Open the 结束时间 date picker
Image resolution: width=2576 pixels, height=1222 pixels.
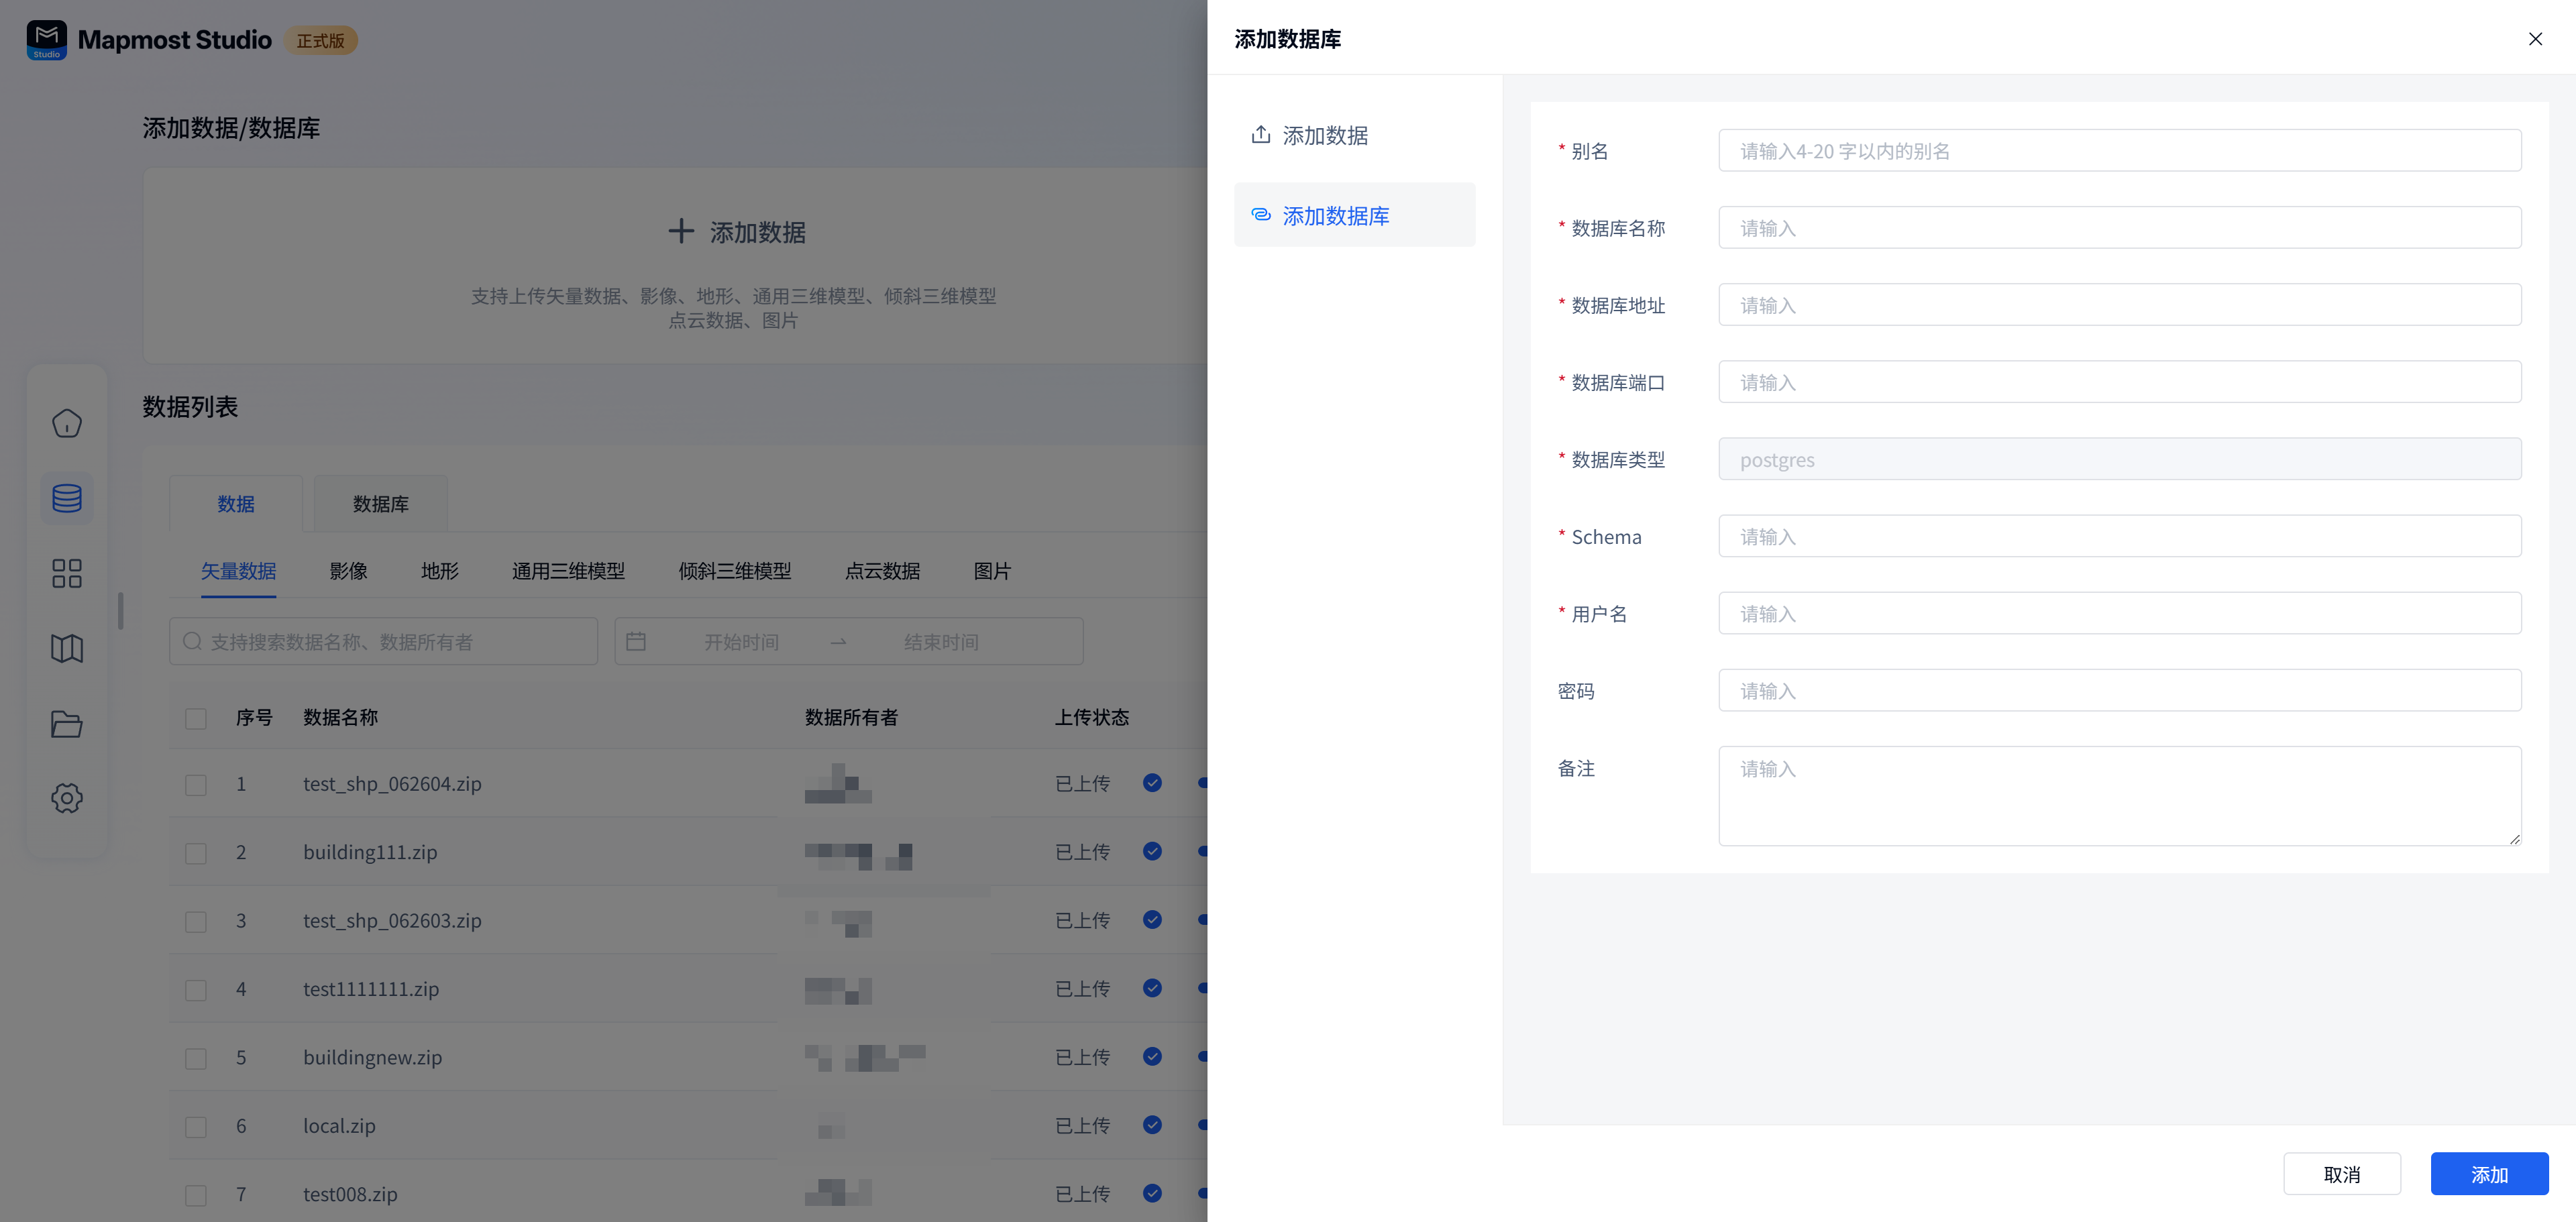[x=940, y=641]
